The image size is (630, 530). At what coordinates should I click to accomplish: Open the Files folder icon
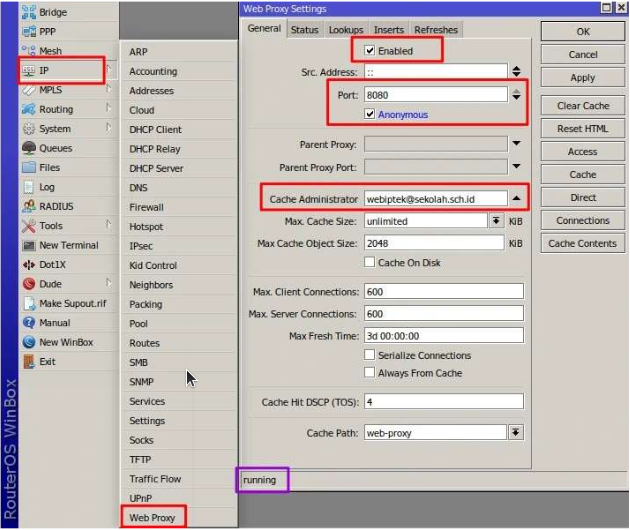28,167
